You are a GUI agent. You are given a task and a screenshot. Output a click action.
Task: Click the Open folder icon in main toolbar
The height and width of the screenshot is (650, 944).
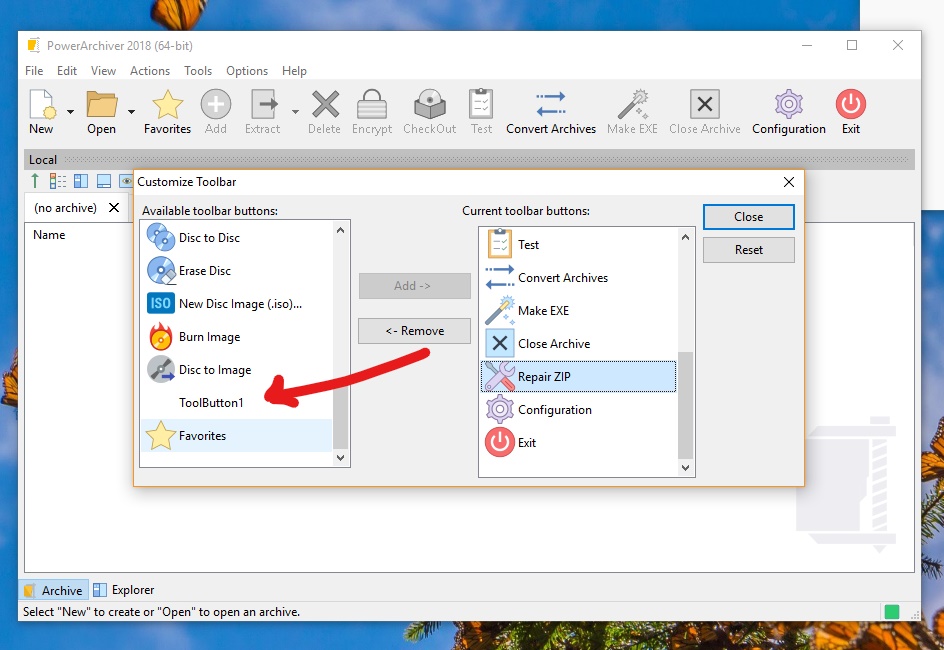click(x=102, y=105)
